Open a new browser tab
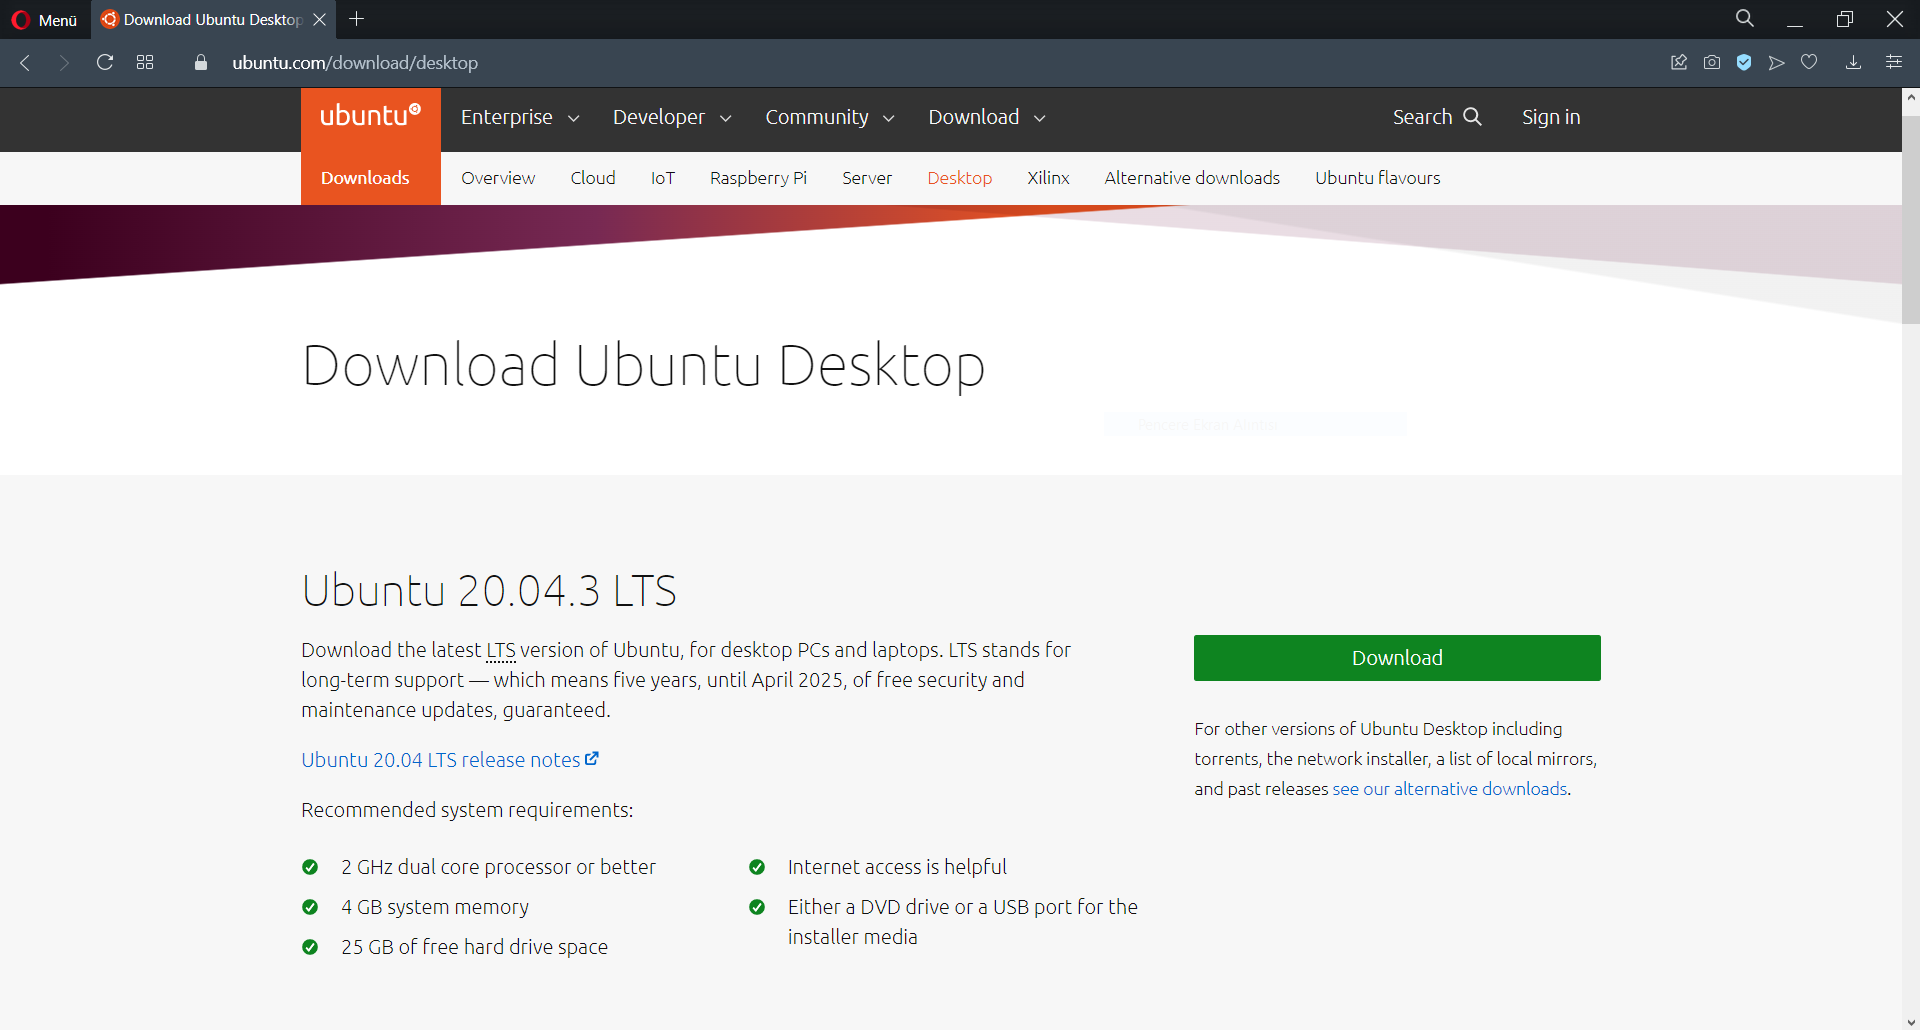Image resolution: width=1920 pixels, height=1030 pixels. (x=356, y=19)
